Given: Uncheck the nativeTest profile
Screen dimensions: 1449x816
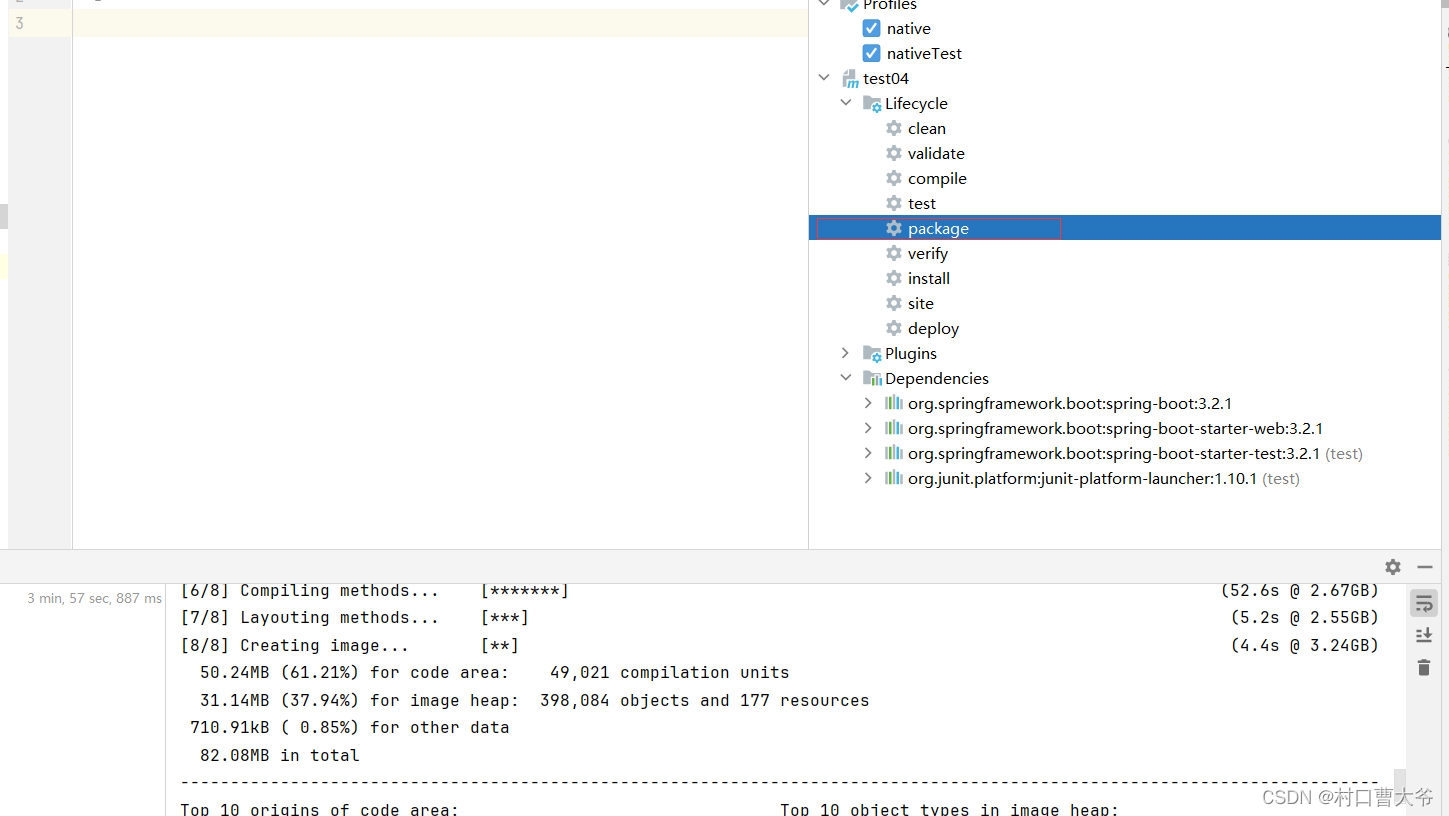Looking at the screenshot, I should click(x=871, y=53).
